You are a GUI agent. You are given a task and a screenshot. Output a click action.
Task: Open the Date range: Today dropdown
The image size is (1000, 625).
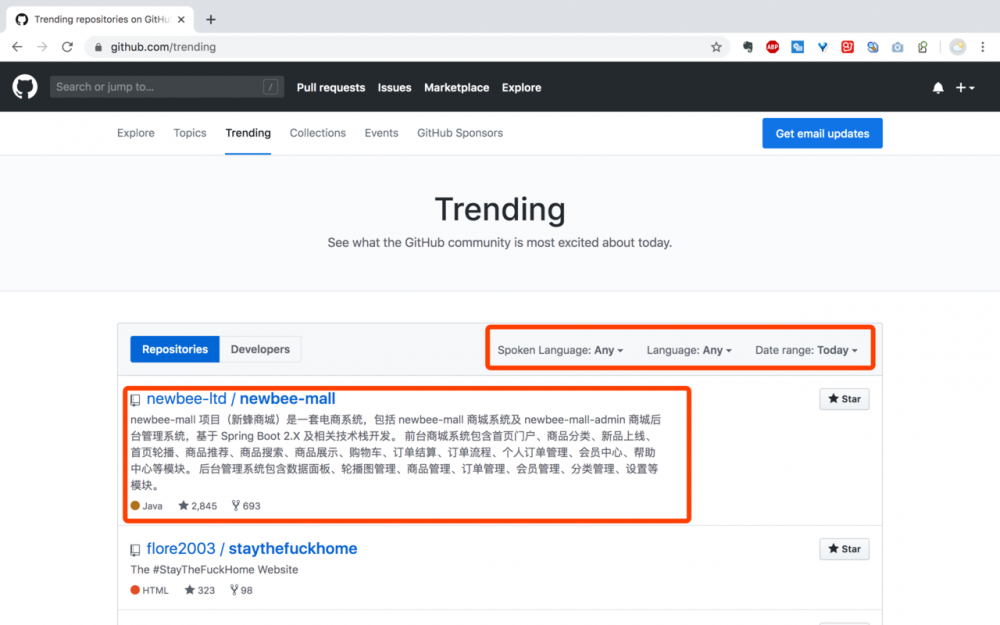(806, 350)
